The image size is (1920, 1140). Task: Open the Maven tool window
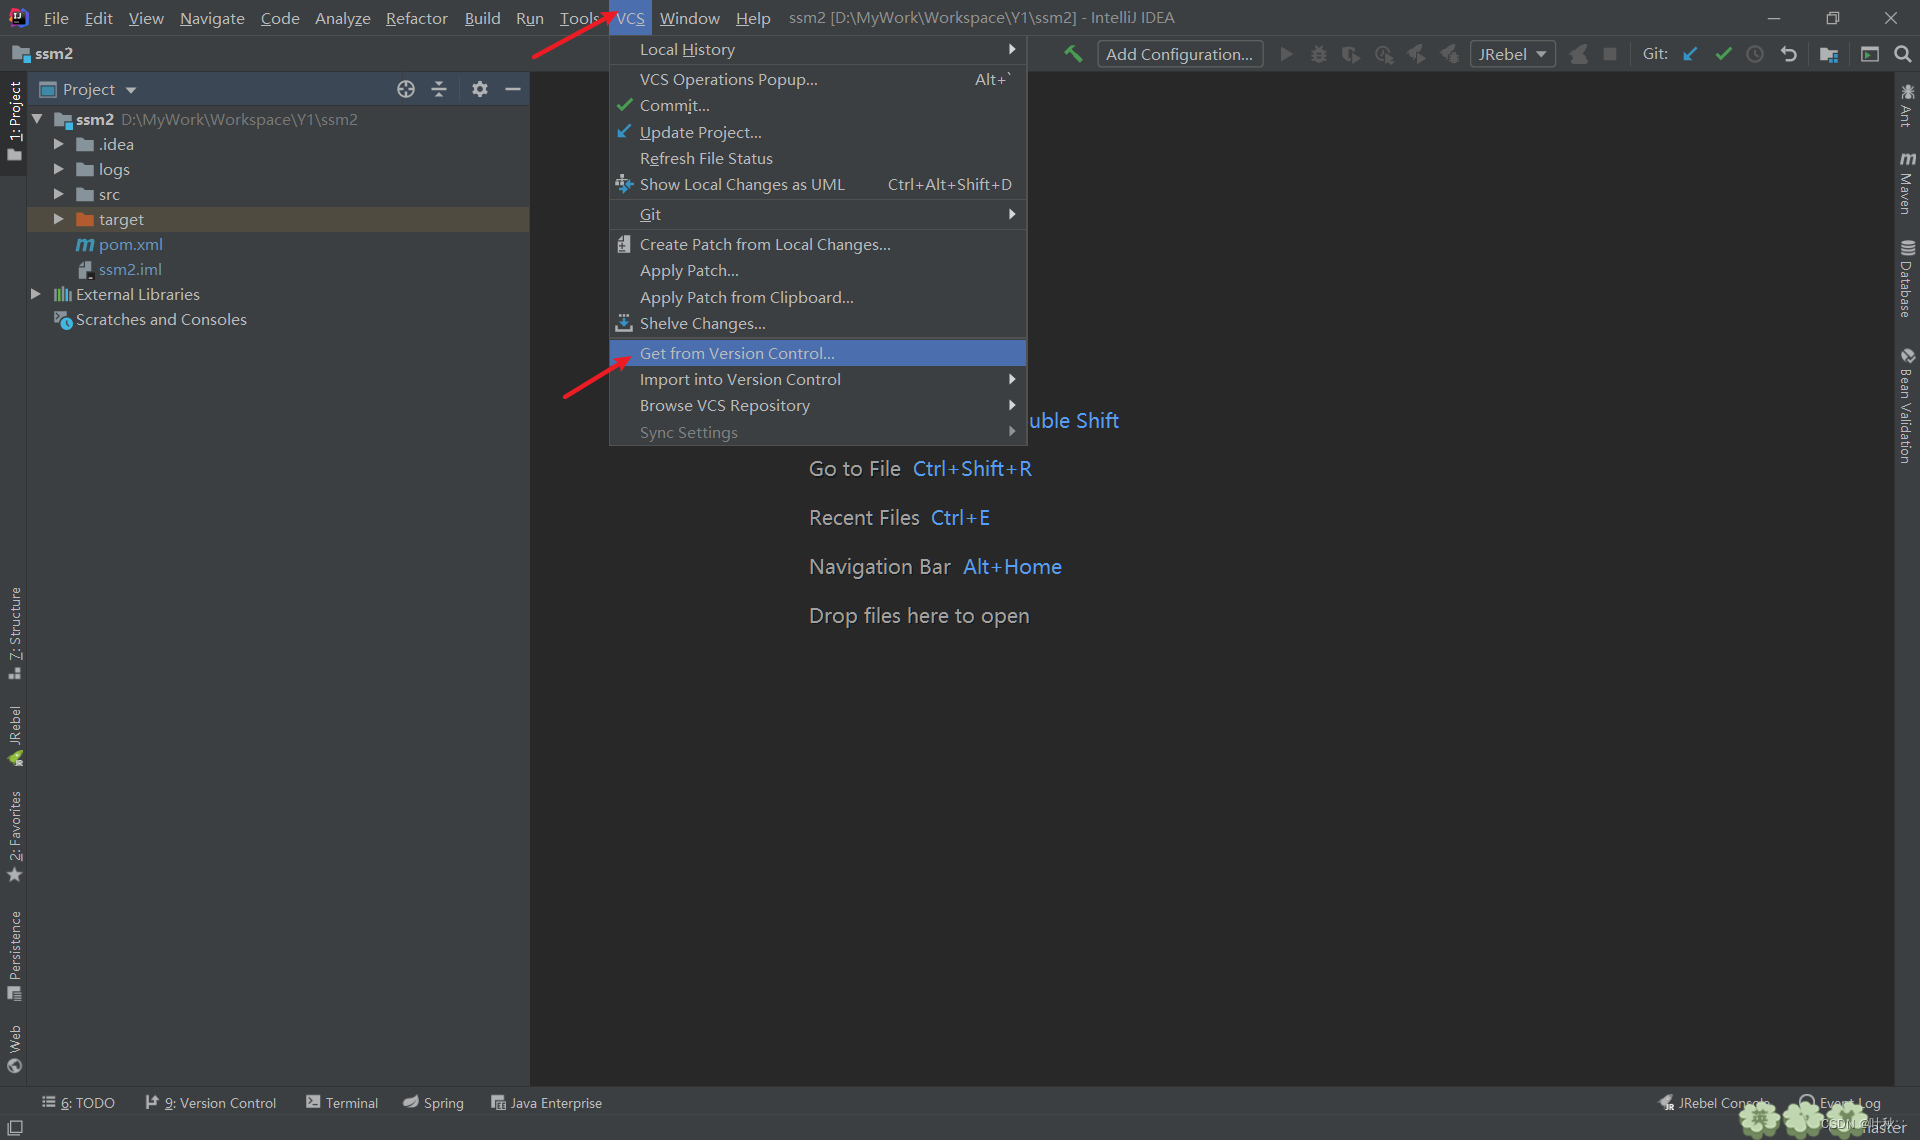click(x=1907, y=183)
